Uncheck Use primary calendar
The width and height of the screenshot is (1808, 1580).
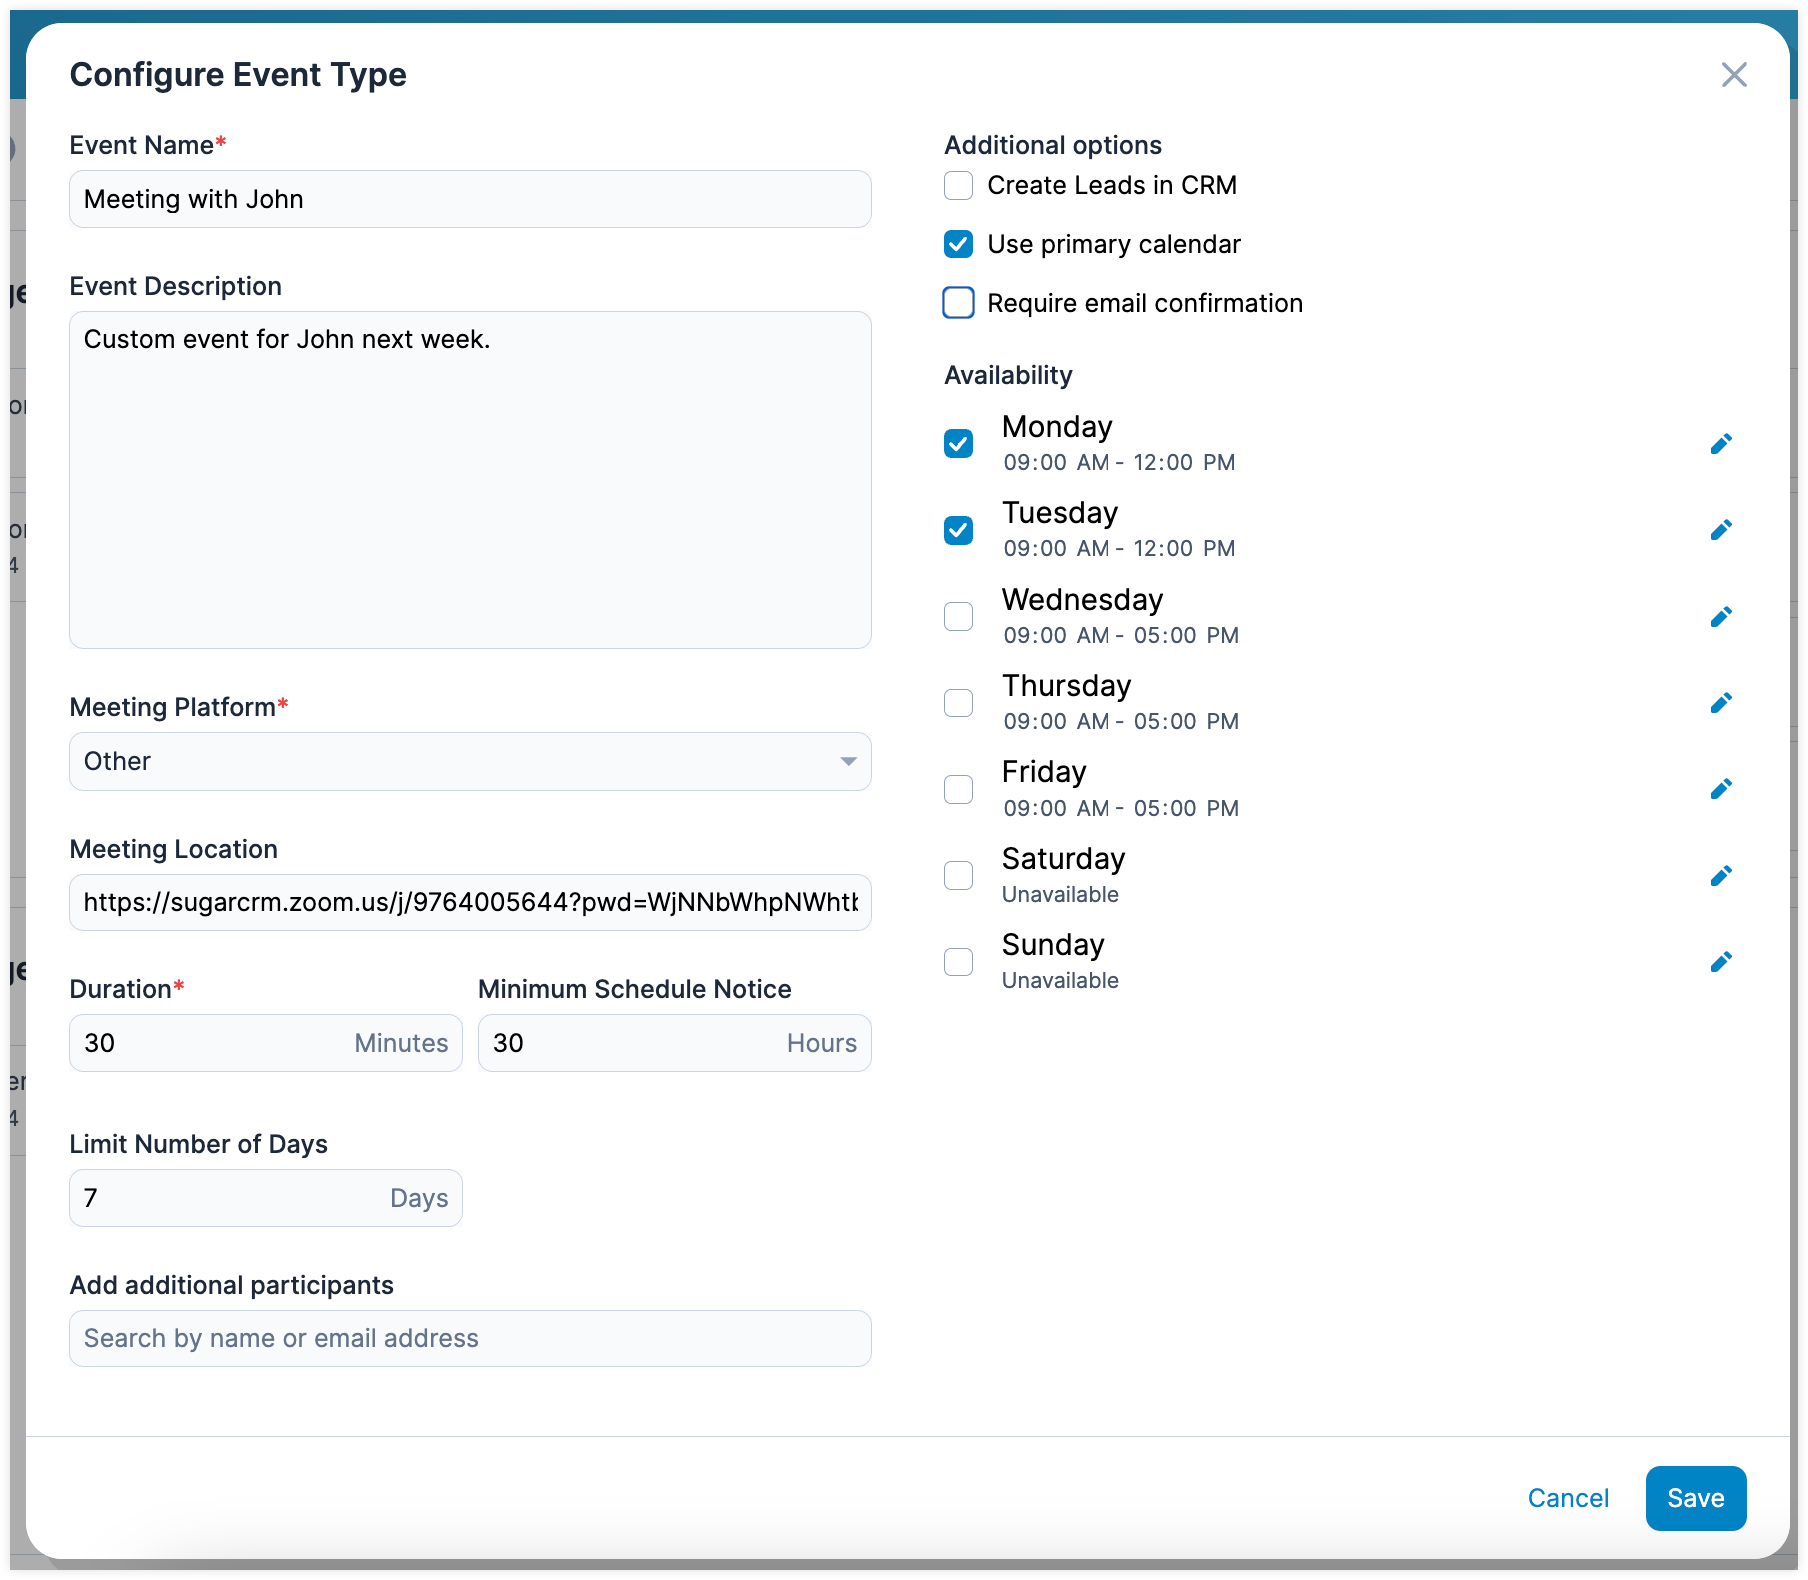958,244
